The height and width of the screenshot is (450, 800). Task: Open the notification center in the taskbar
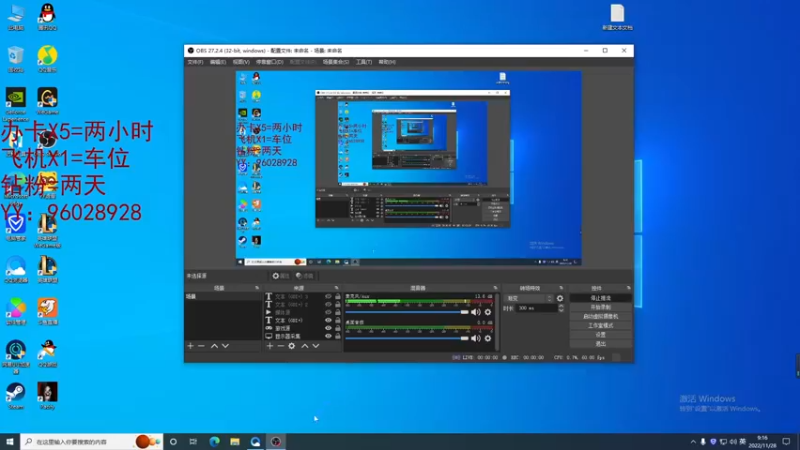(786, 442)
